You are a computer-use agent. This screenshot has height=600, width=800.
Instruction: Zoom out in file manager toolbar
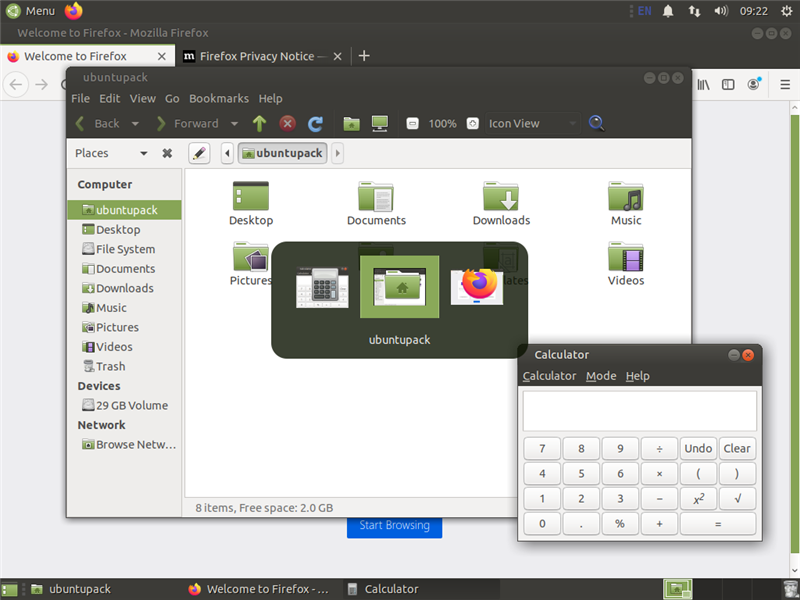tap(412, 123)
